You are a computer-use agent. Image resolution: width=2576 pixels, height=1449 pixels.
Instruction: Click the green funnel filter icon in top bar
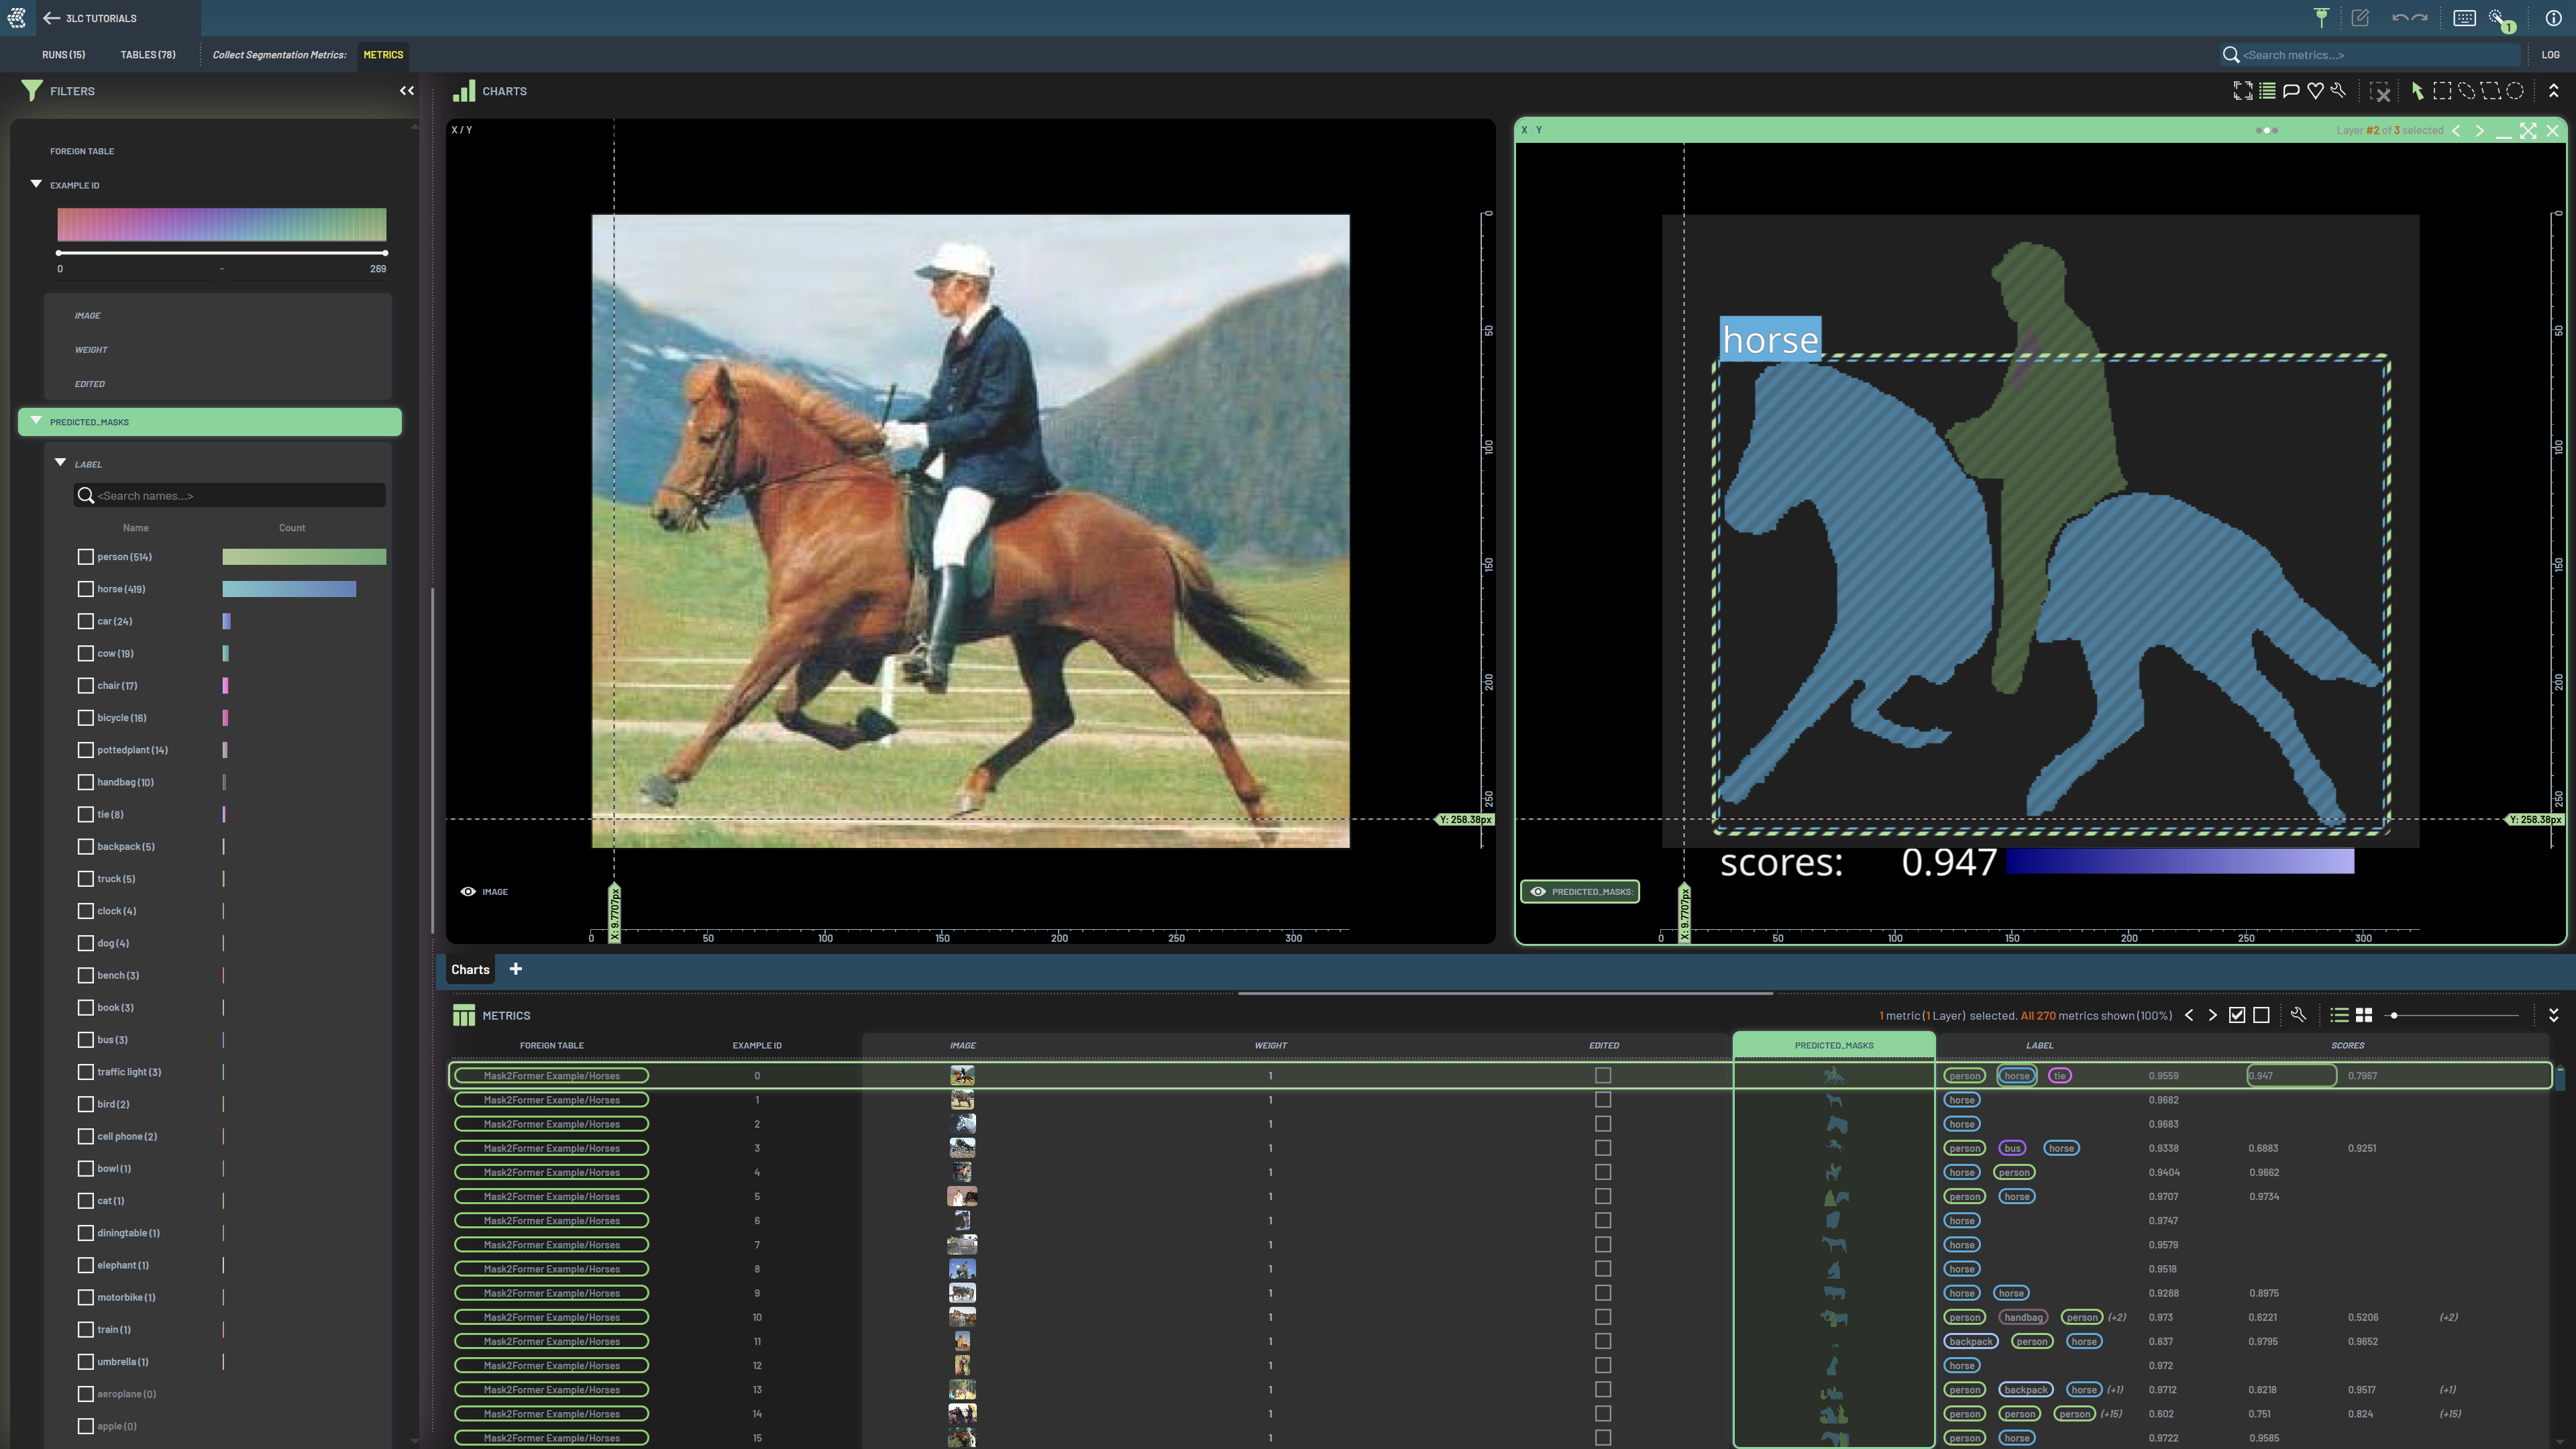2321,17
